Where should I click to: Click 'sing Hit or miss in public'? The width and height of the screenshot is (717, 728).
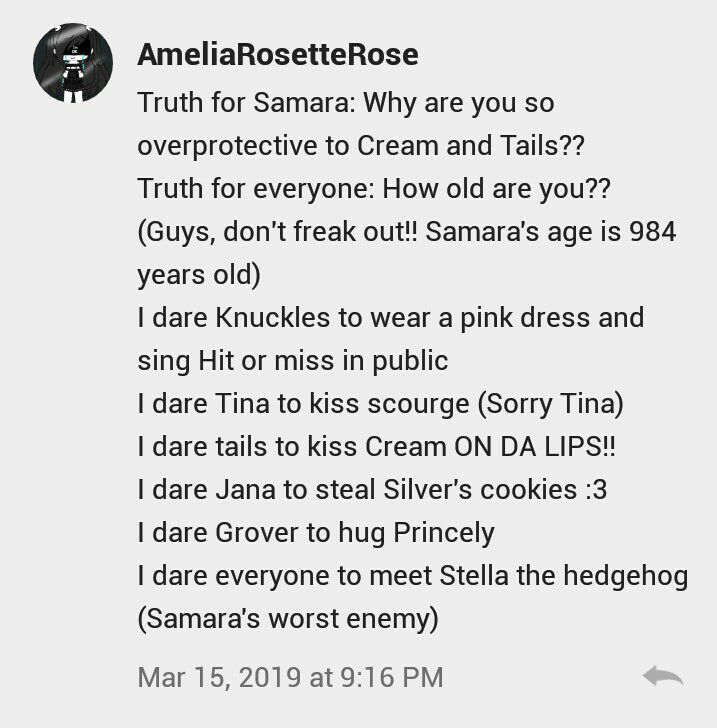293,361
